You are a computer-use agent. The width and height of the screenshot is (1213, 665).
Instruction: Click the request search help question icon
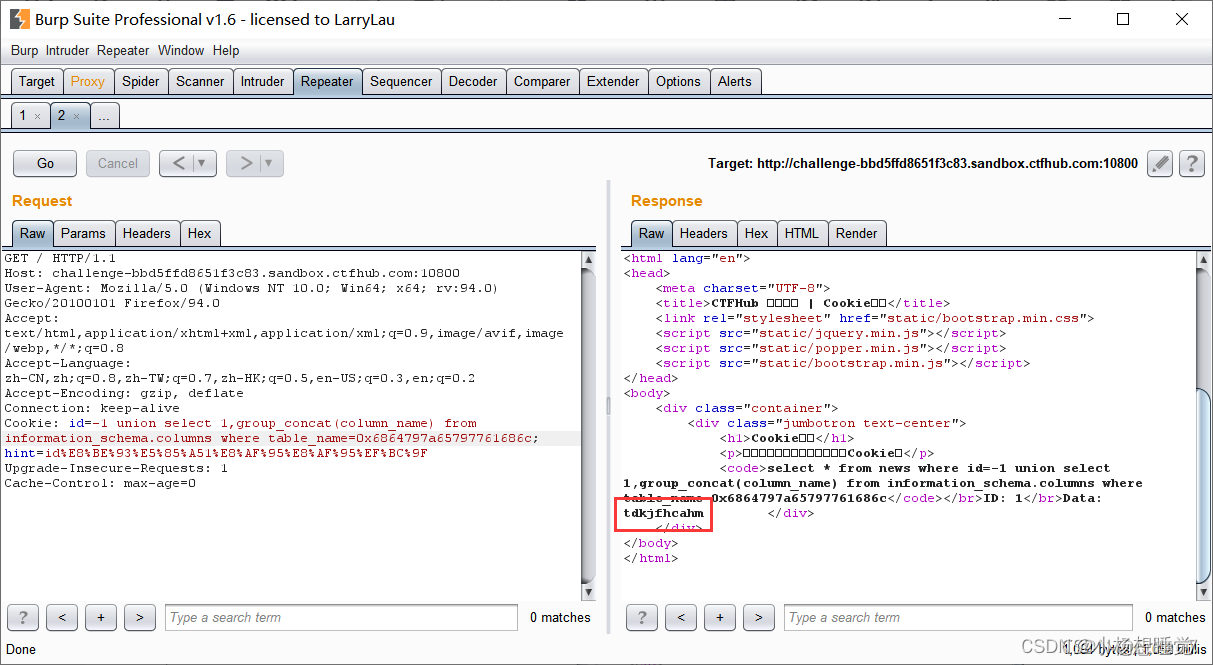[x=23, y=617]
